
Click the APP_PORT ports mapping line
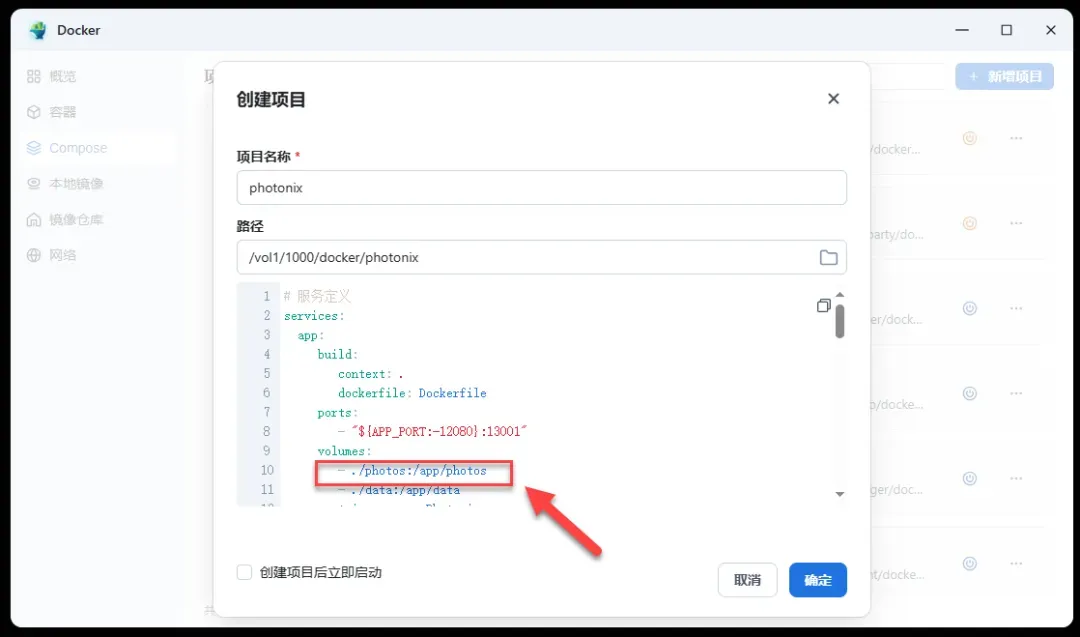[x=432, y=432]
